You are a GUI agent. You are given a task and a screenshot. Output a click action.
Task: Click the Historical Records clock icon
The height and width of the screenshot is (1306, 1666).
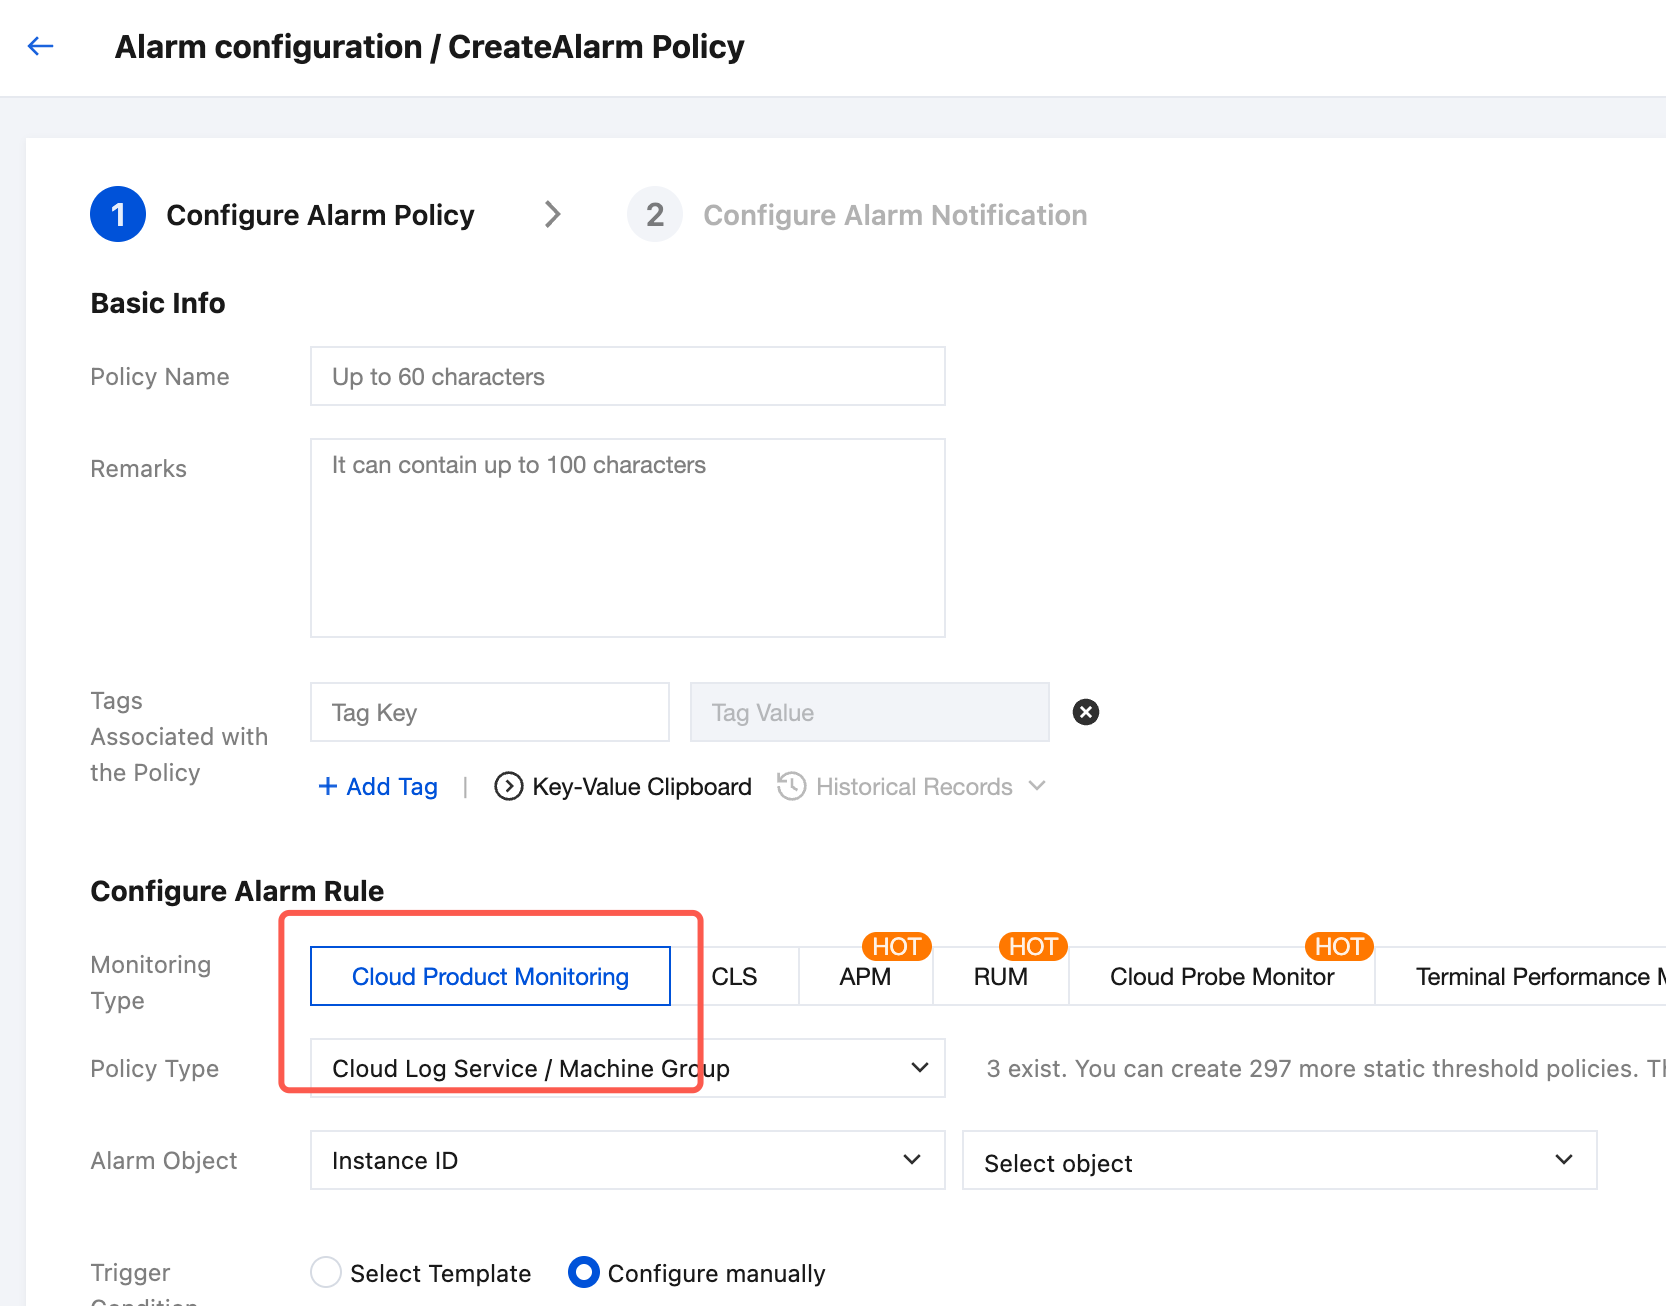[x=792, y=787]
